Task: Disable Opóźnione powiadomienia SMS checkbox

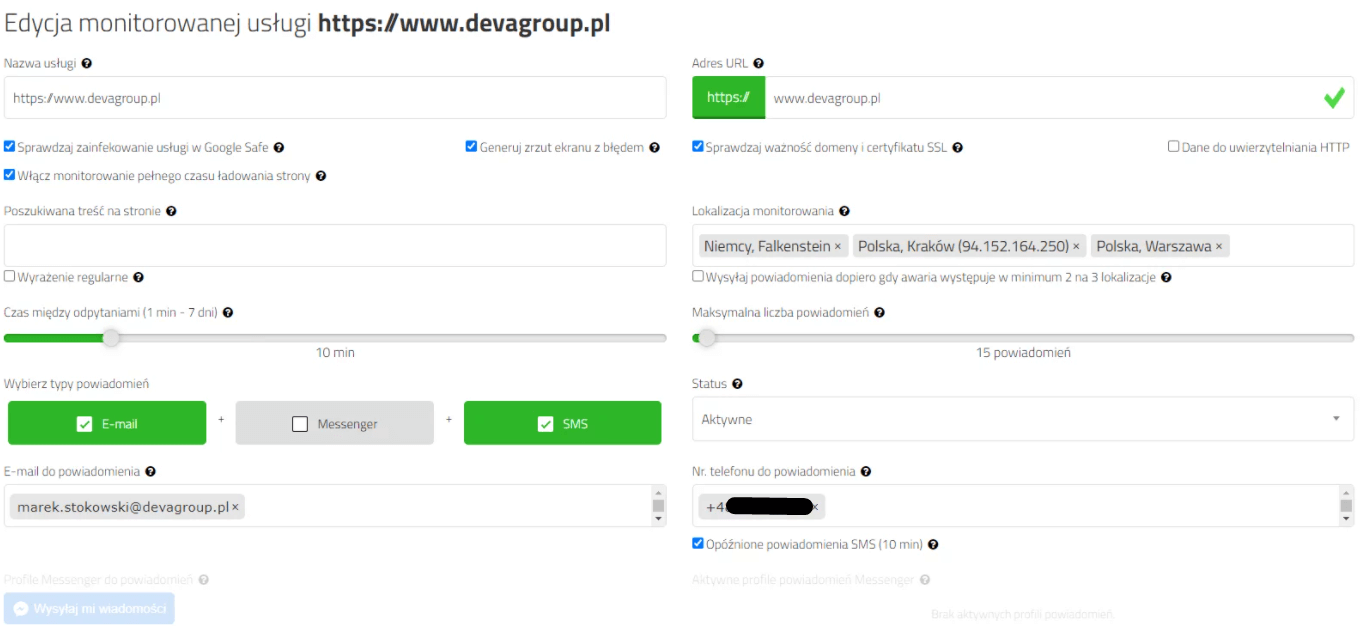Action: (698, 544)
